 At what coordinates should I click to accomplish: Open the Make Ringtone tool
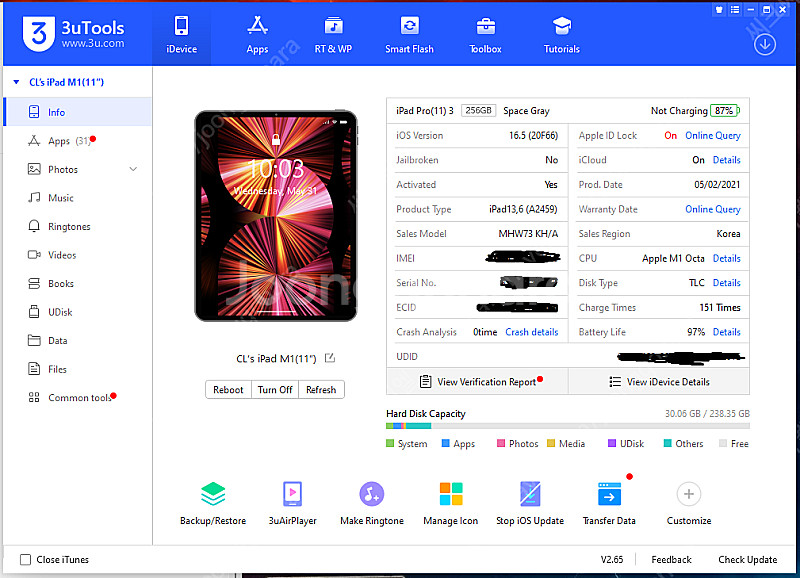[x=371, y=494]
